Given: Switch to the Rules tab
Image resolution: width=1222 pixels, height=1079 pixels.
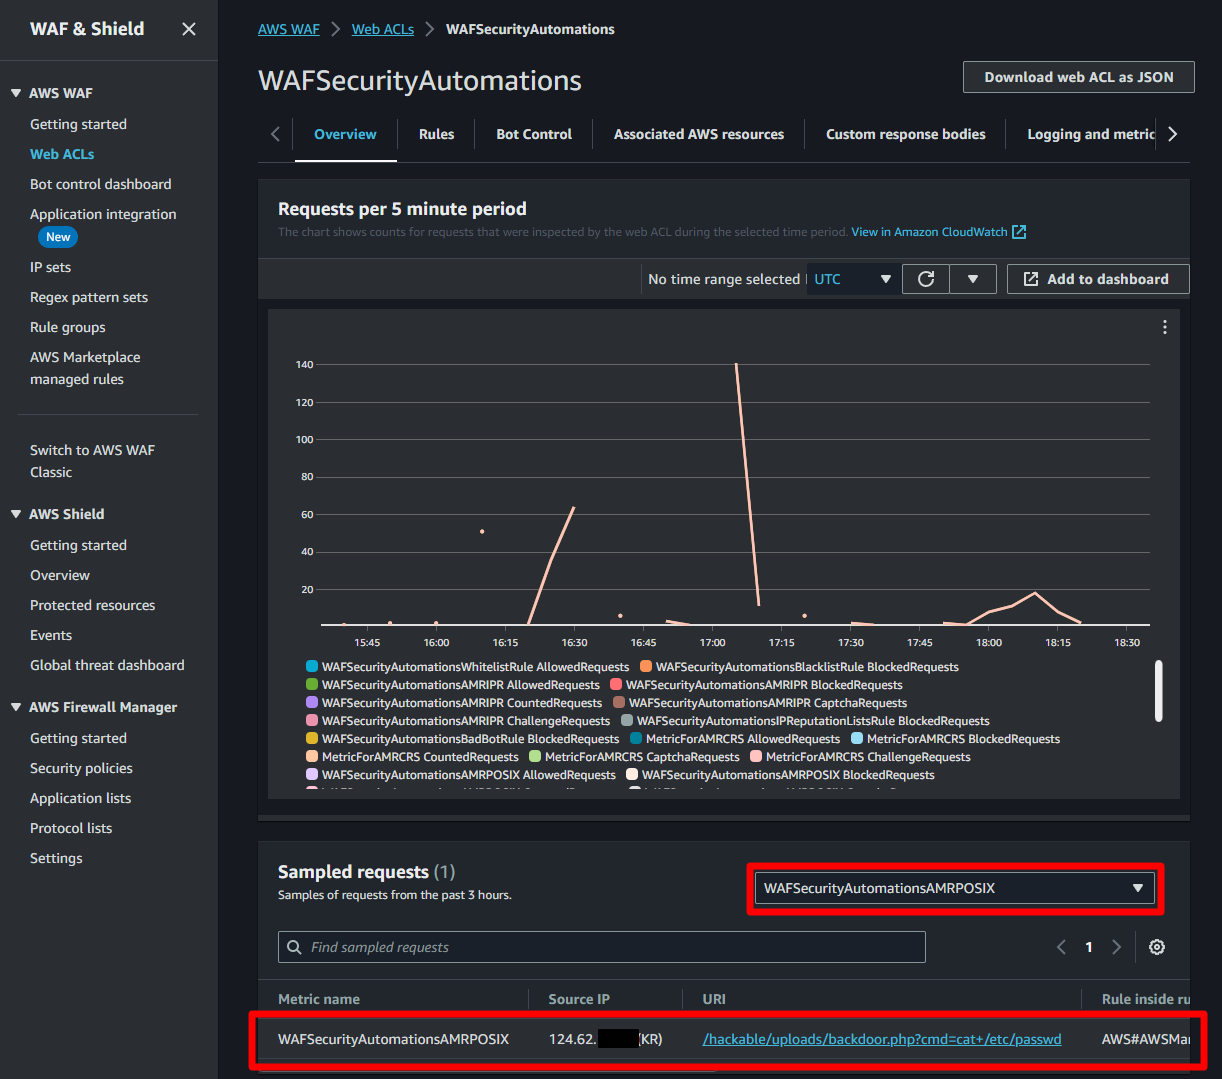Looking at the screenshot, I should point(436,134).
